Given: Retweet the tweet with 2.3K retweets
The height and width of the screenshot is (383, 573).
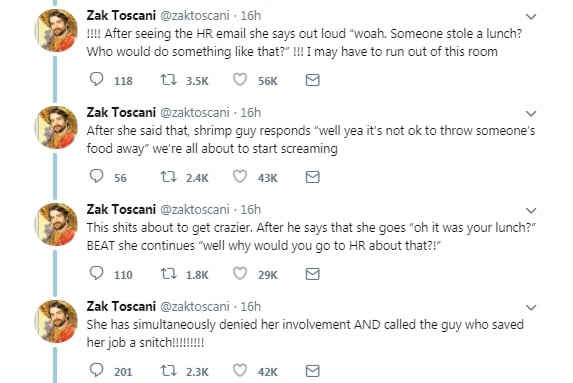Looking at the screenshot, I should (169, 371).
